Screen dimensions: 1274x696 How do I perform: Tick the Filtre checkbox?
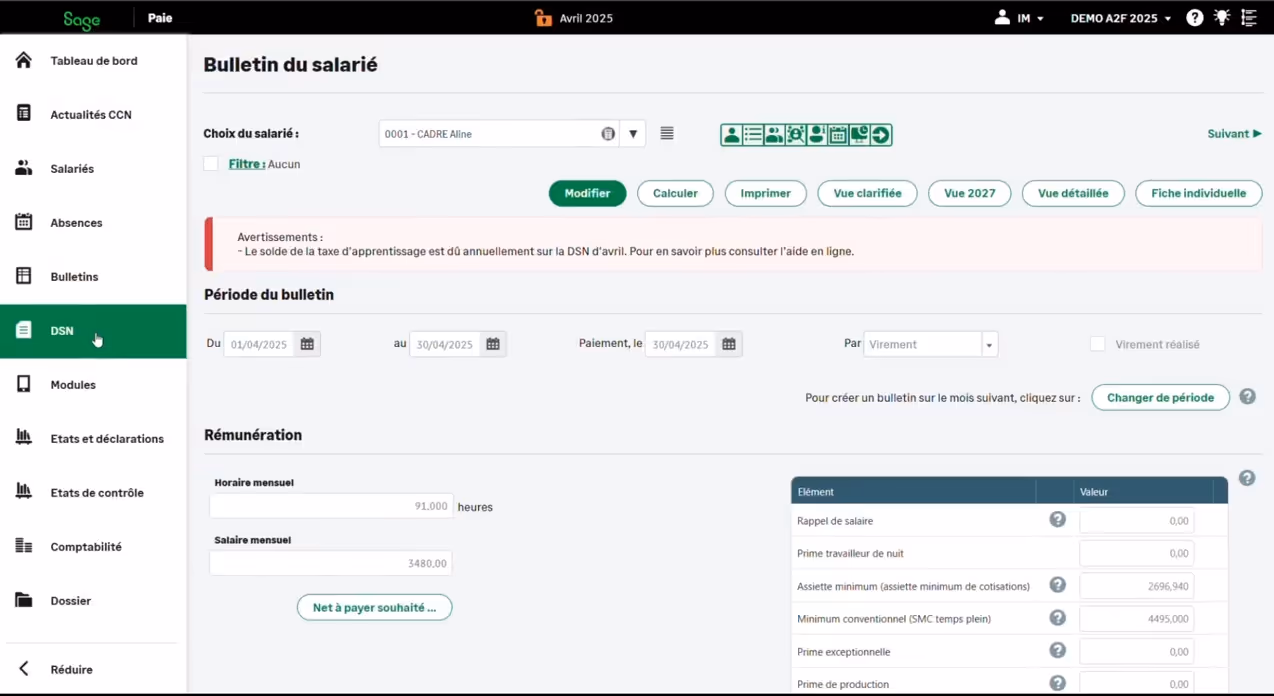tap(211, 164)
